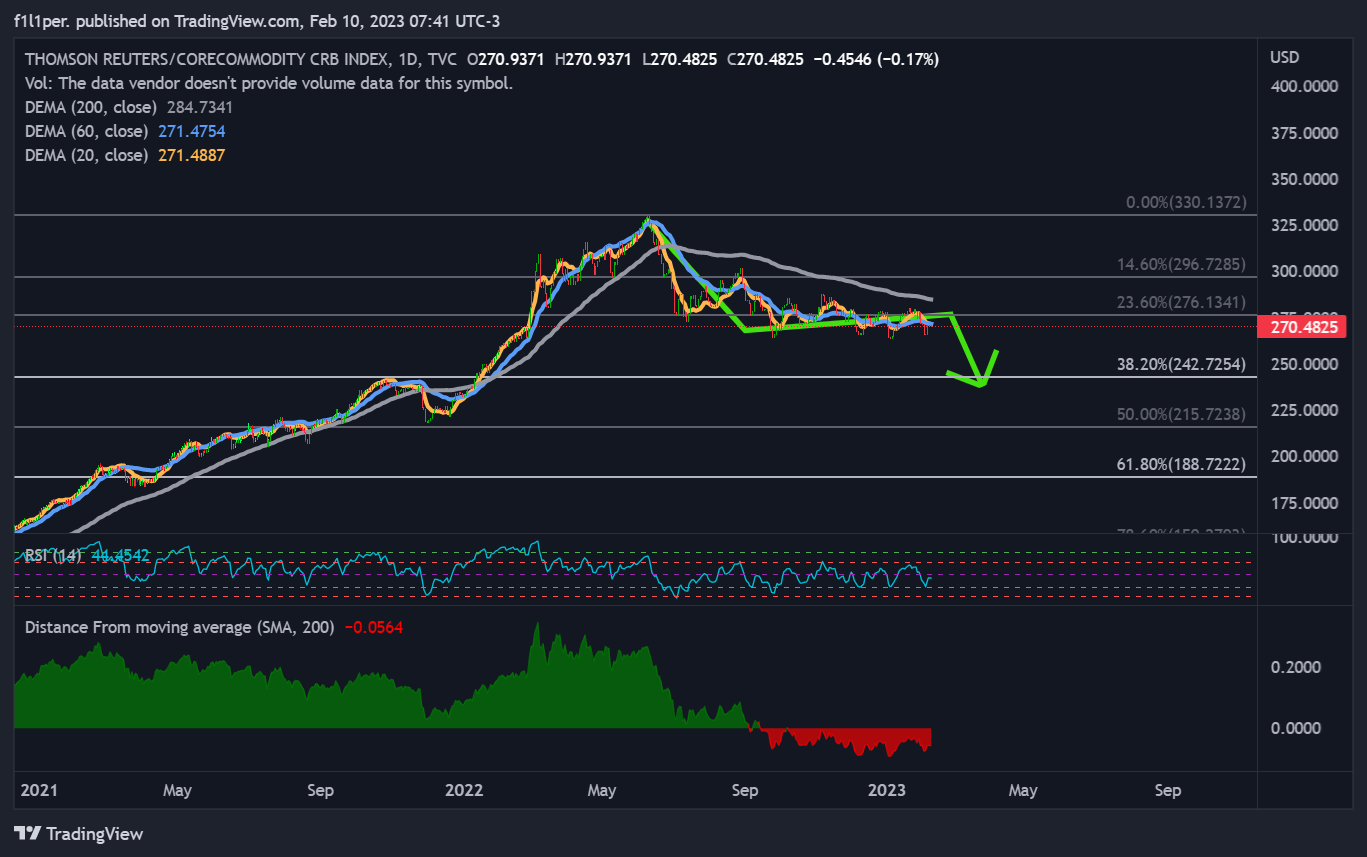Screen dimensions: 1367x857
Task: Click the Vol data vendor notice line
Action: pyautogui.click(x=268, y=83)
